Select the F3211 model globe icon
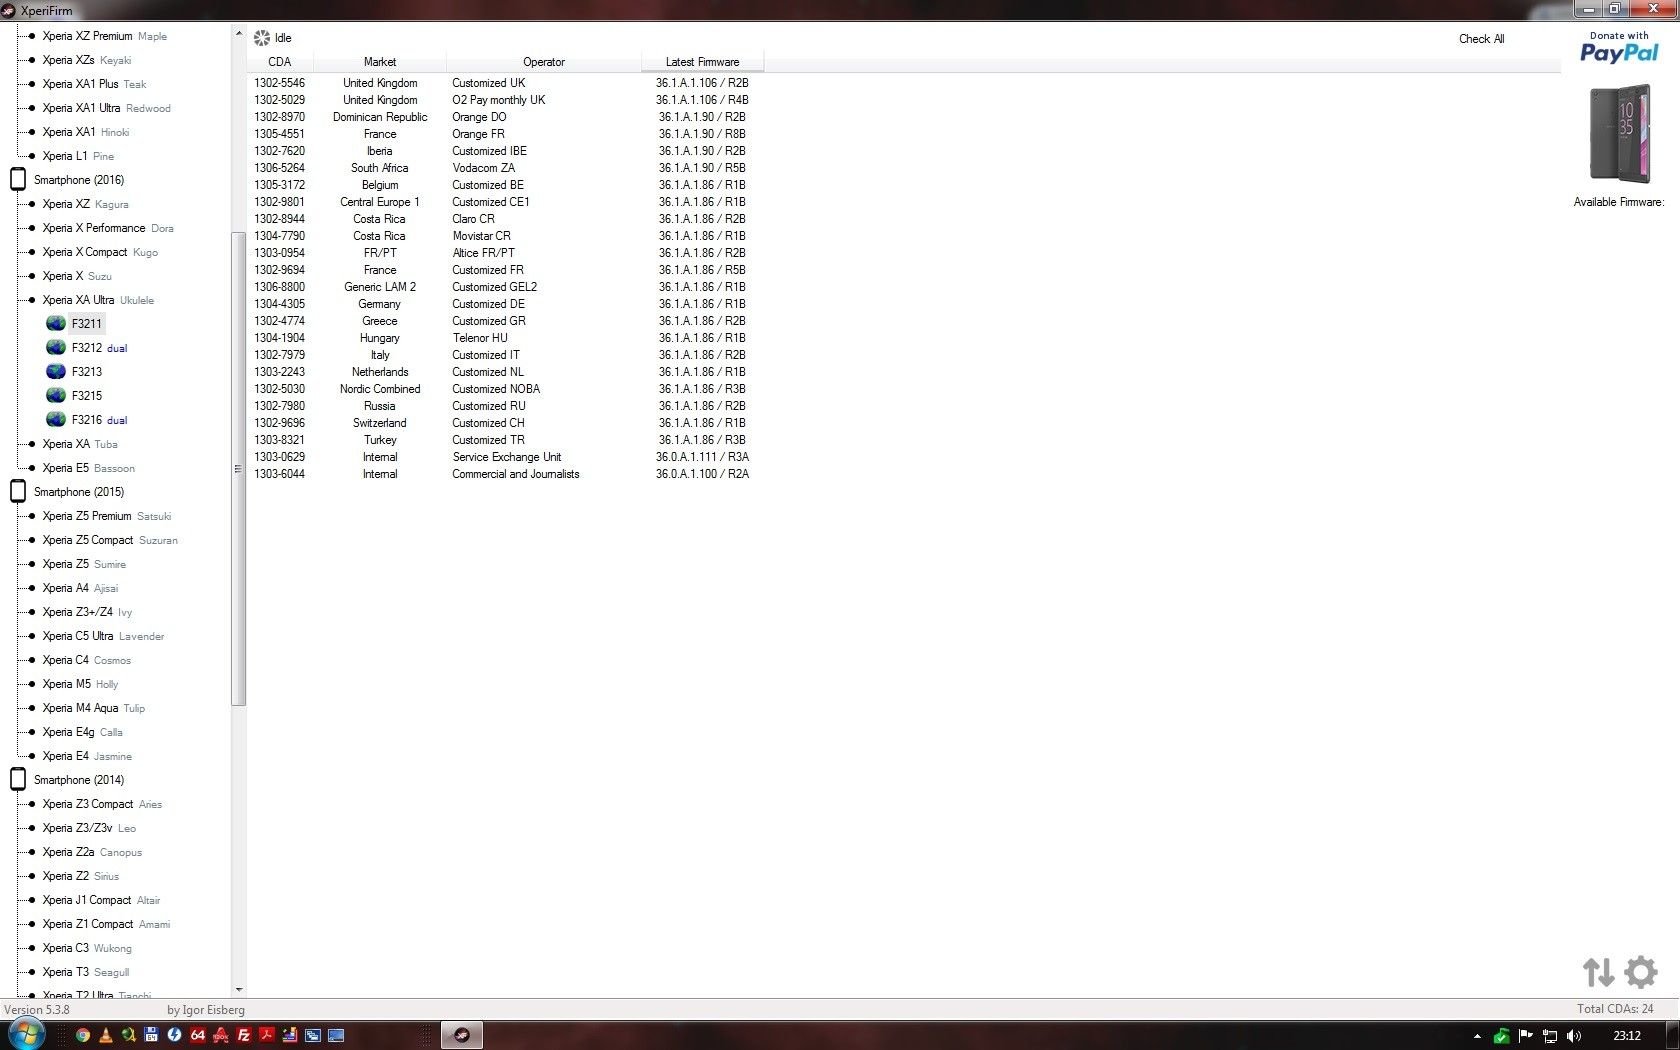1680x1050 pixels. pos(56,323)
